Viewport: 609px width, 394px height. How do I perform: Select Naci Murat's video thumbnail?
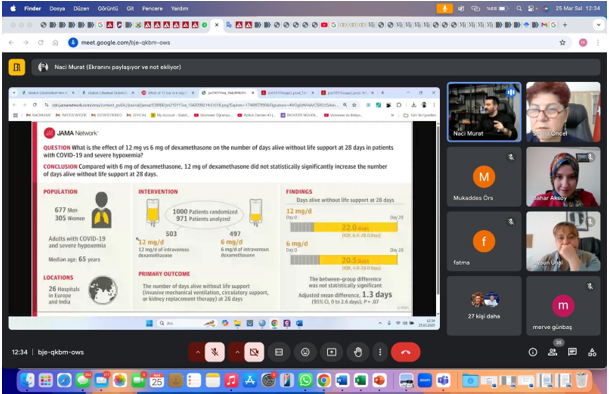tap(484, 112)
